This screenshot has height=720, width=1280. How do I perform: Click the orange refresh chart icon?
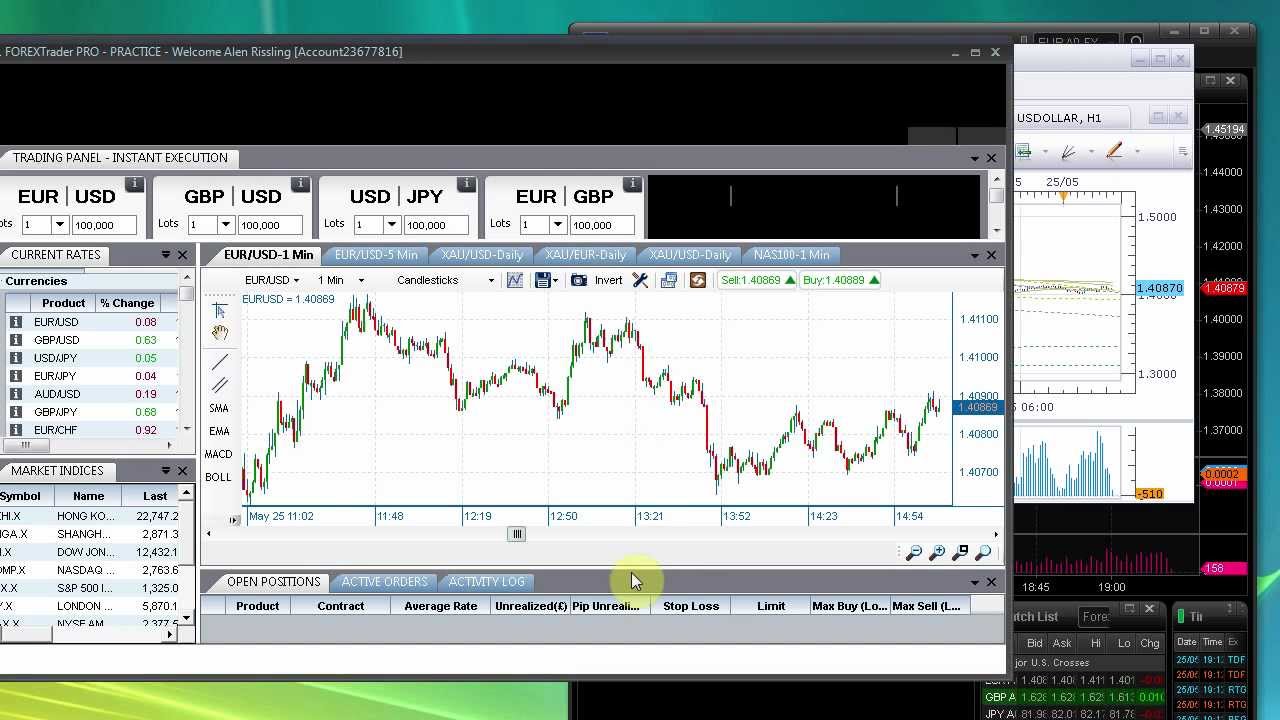pyautogui.click(x=698, y=280)
